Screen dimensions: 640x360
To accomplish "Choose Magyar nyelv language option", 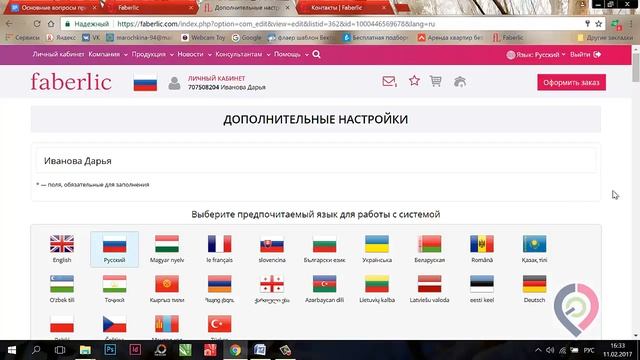I will (x=167, y=249).
